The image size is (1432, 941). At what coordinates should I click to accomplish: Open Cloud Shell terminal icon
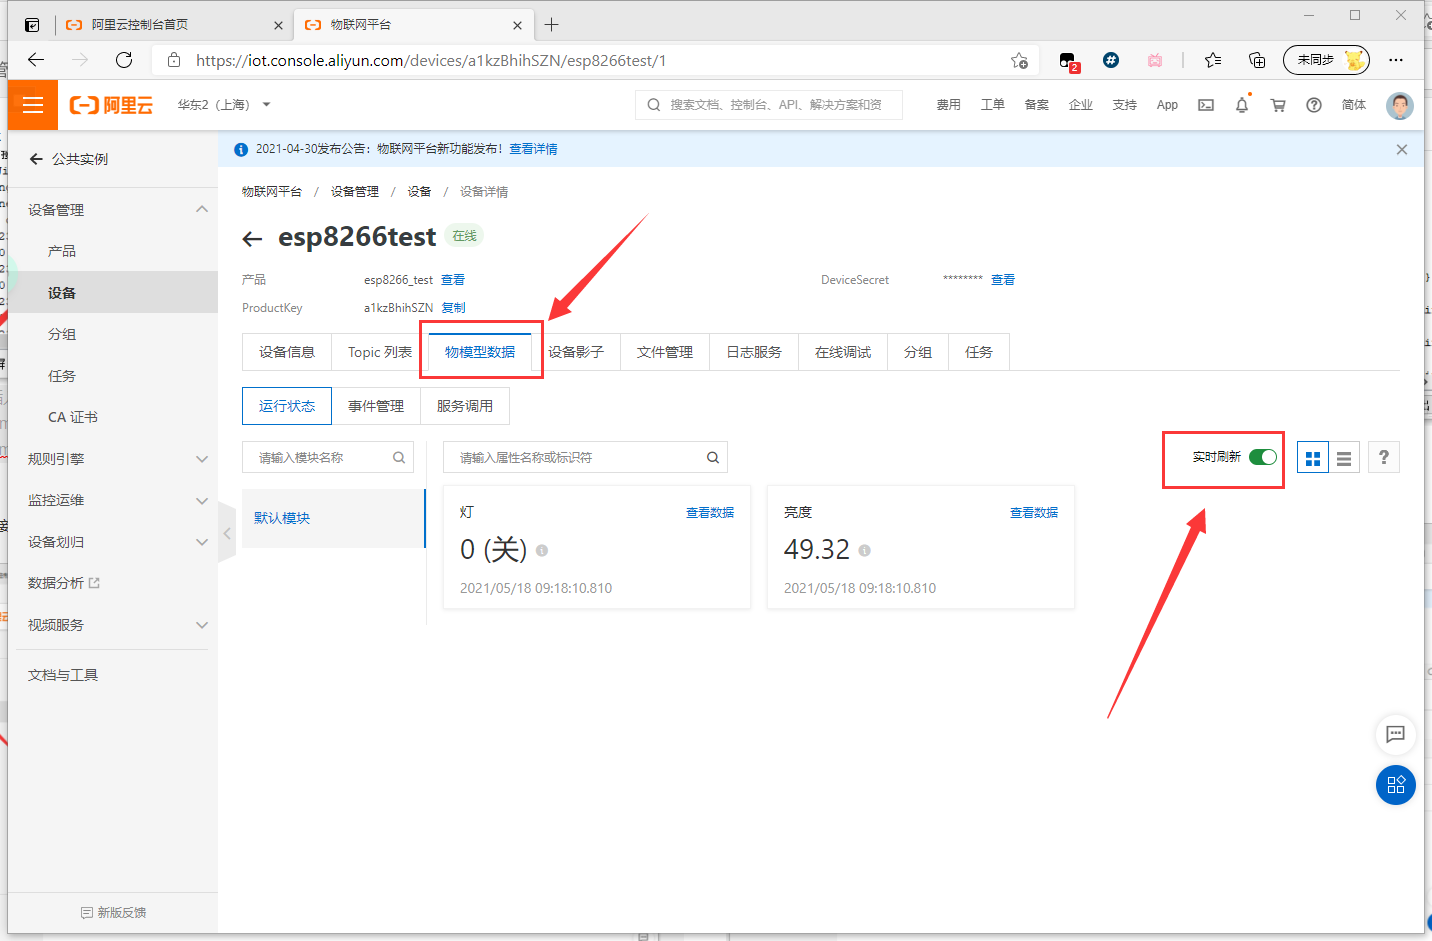[1206, 105]
